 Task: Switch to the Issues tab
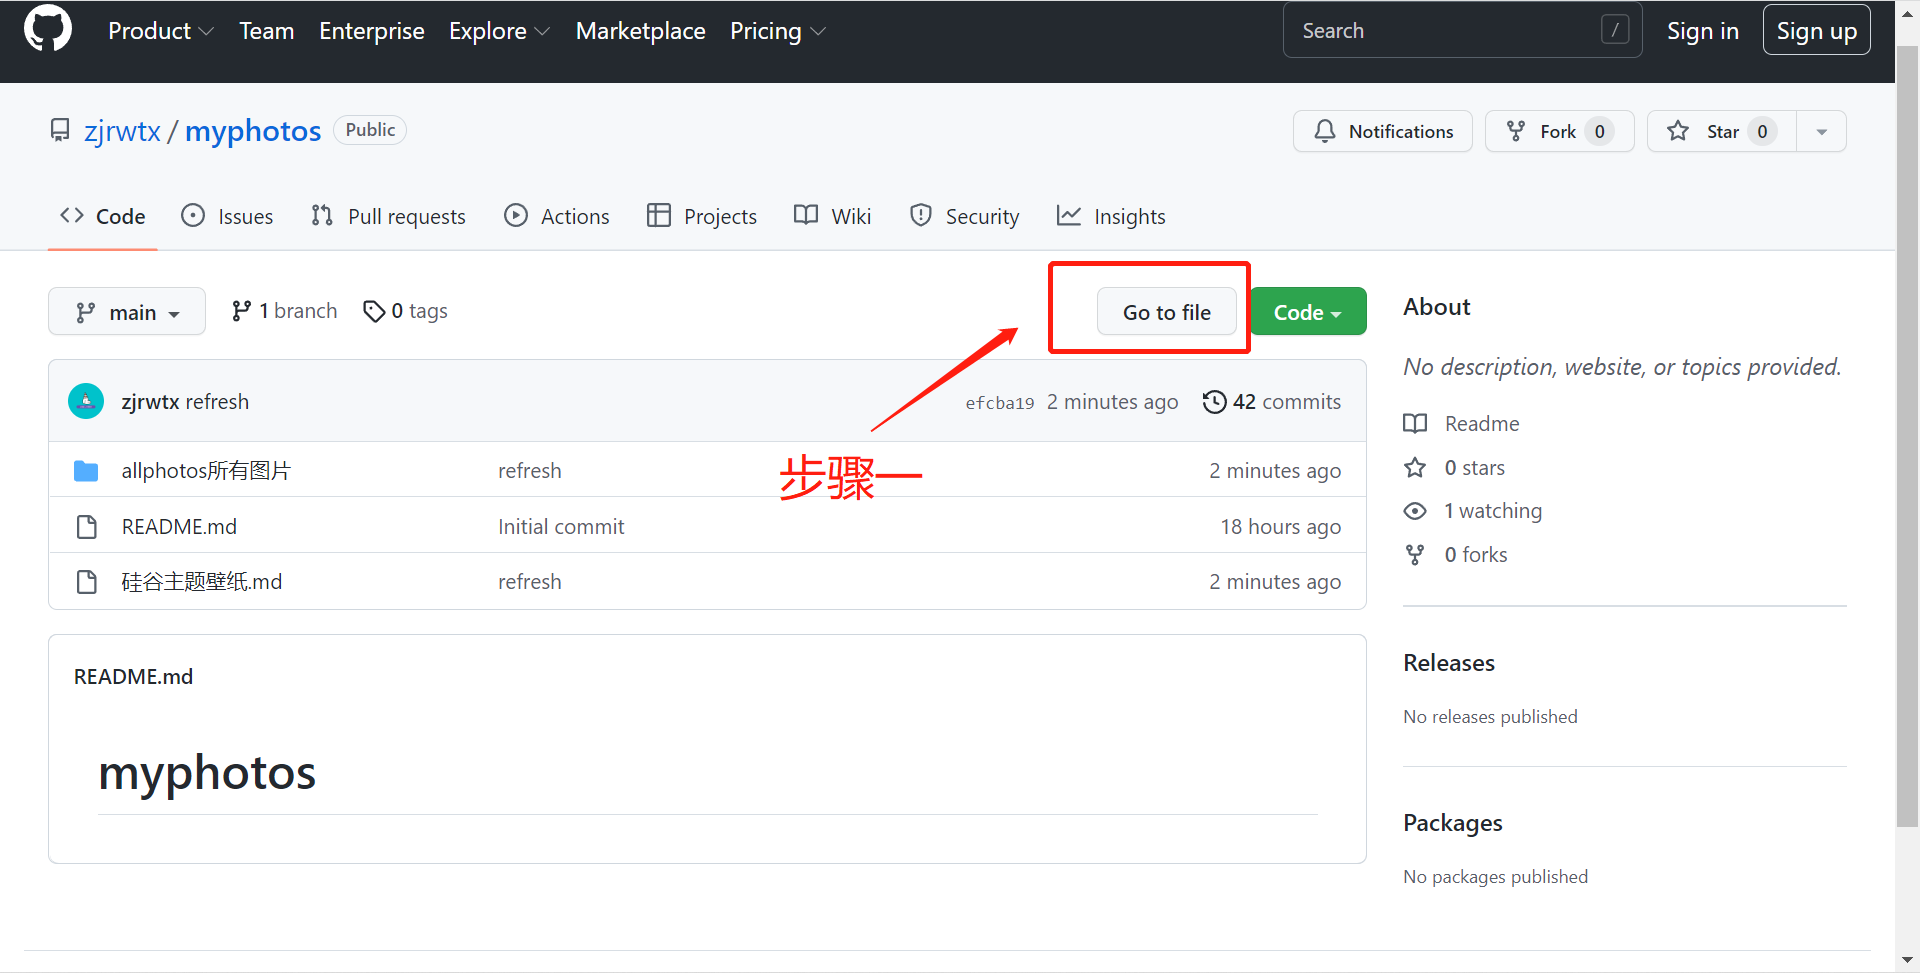click(x=227, y=216)
